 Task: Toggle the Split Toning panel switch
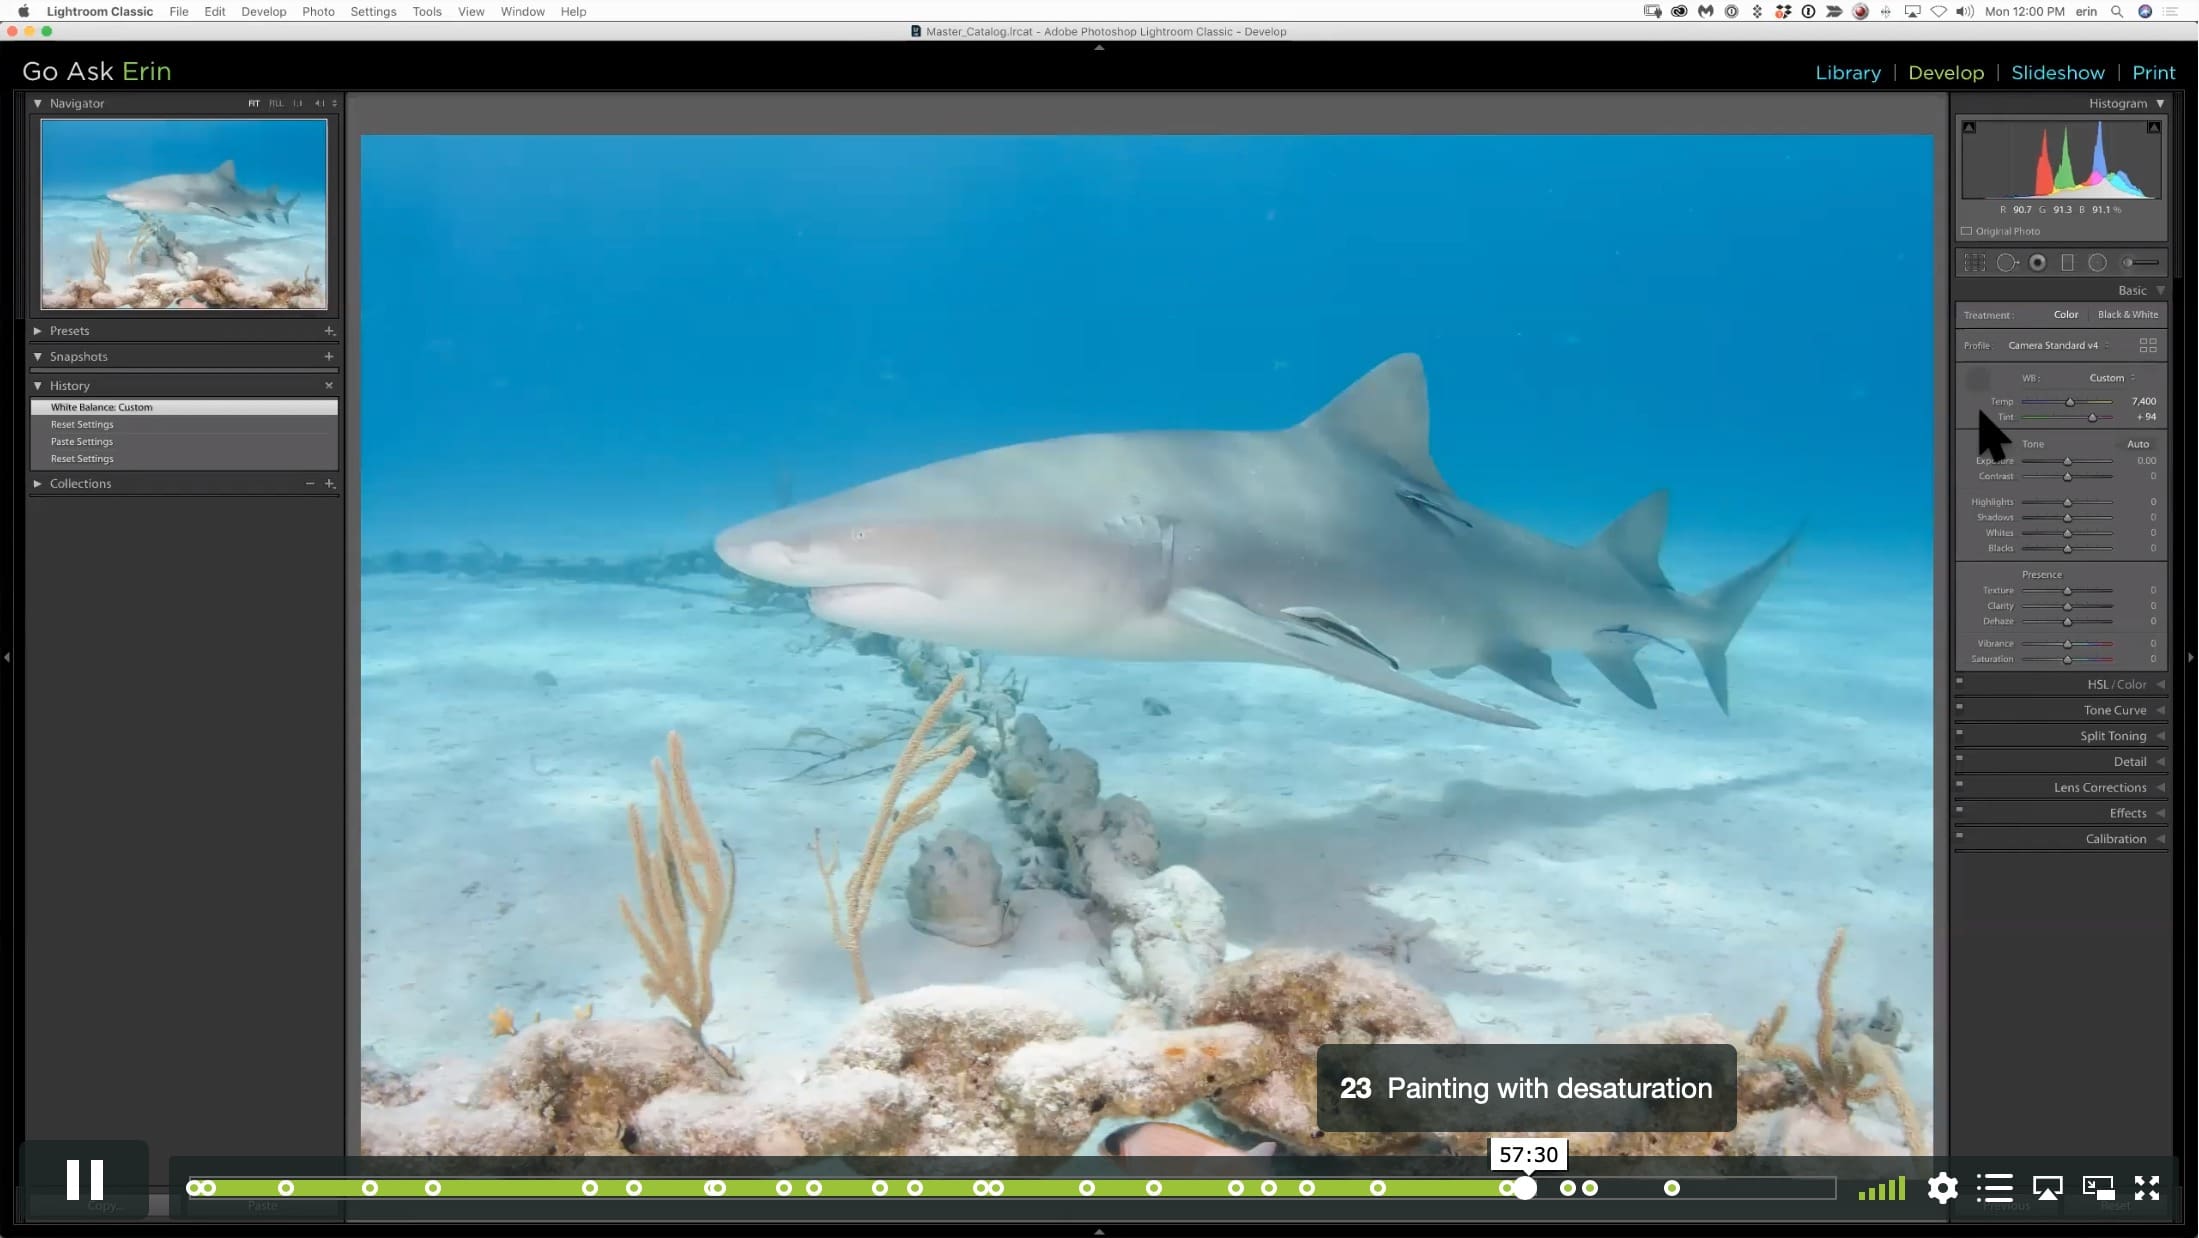tap(1960, 733)
